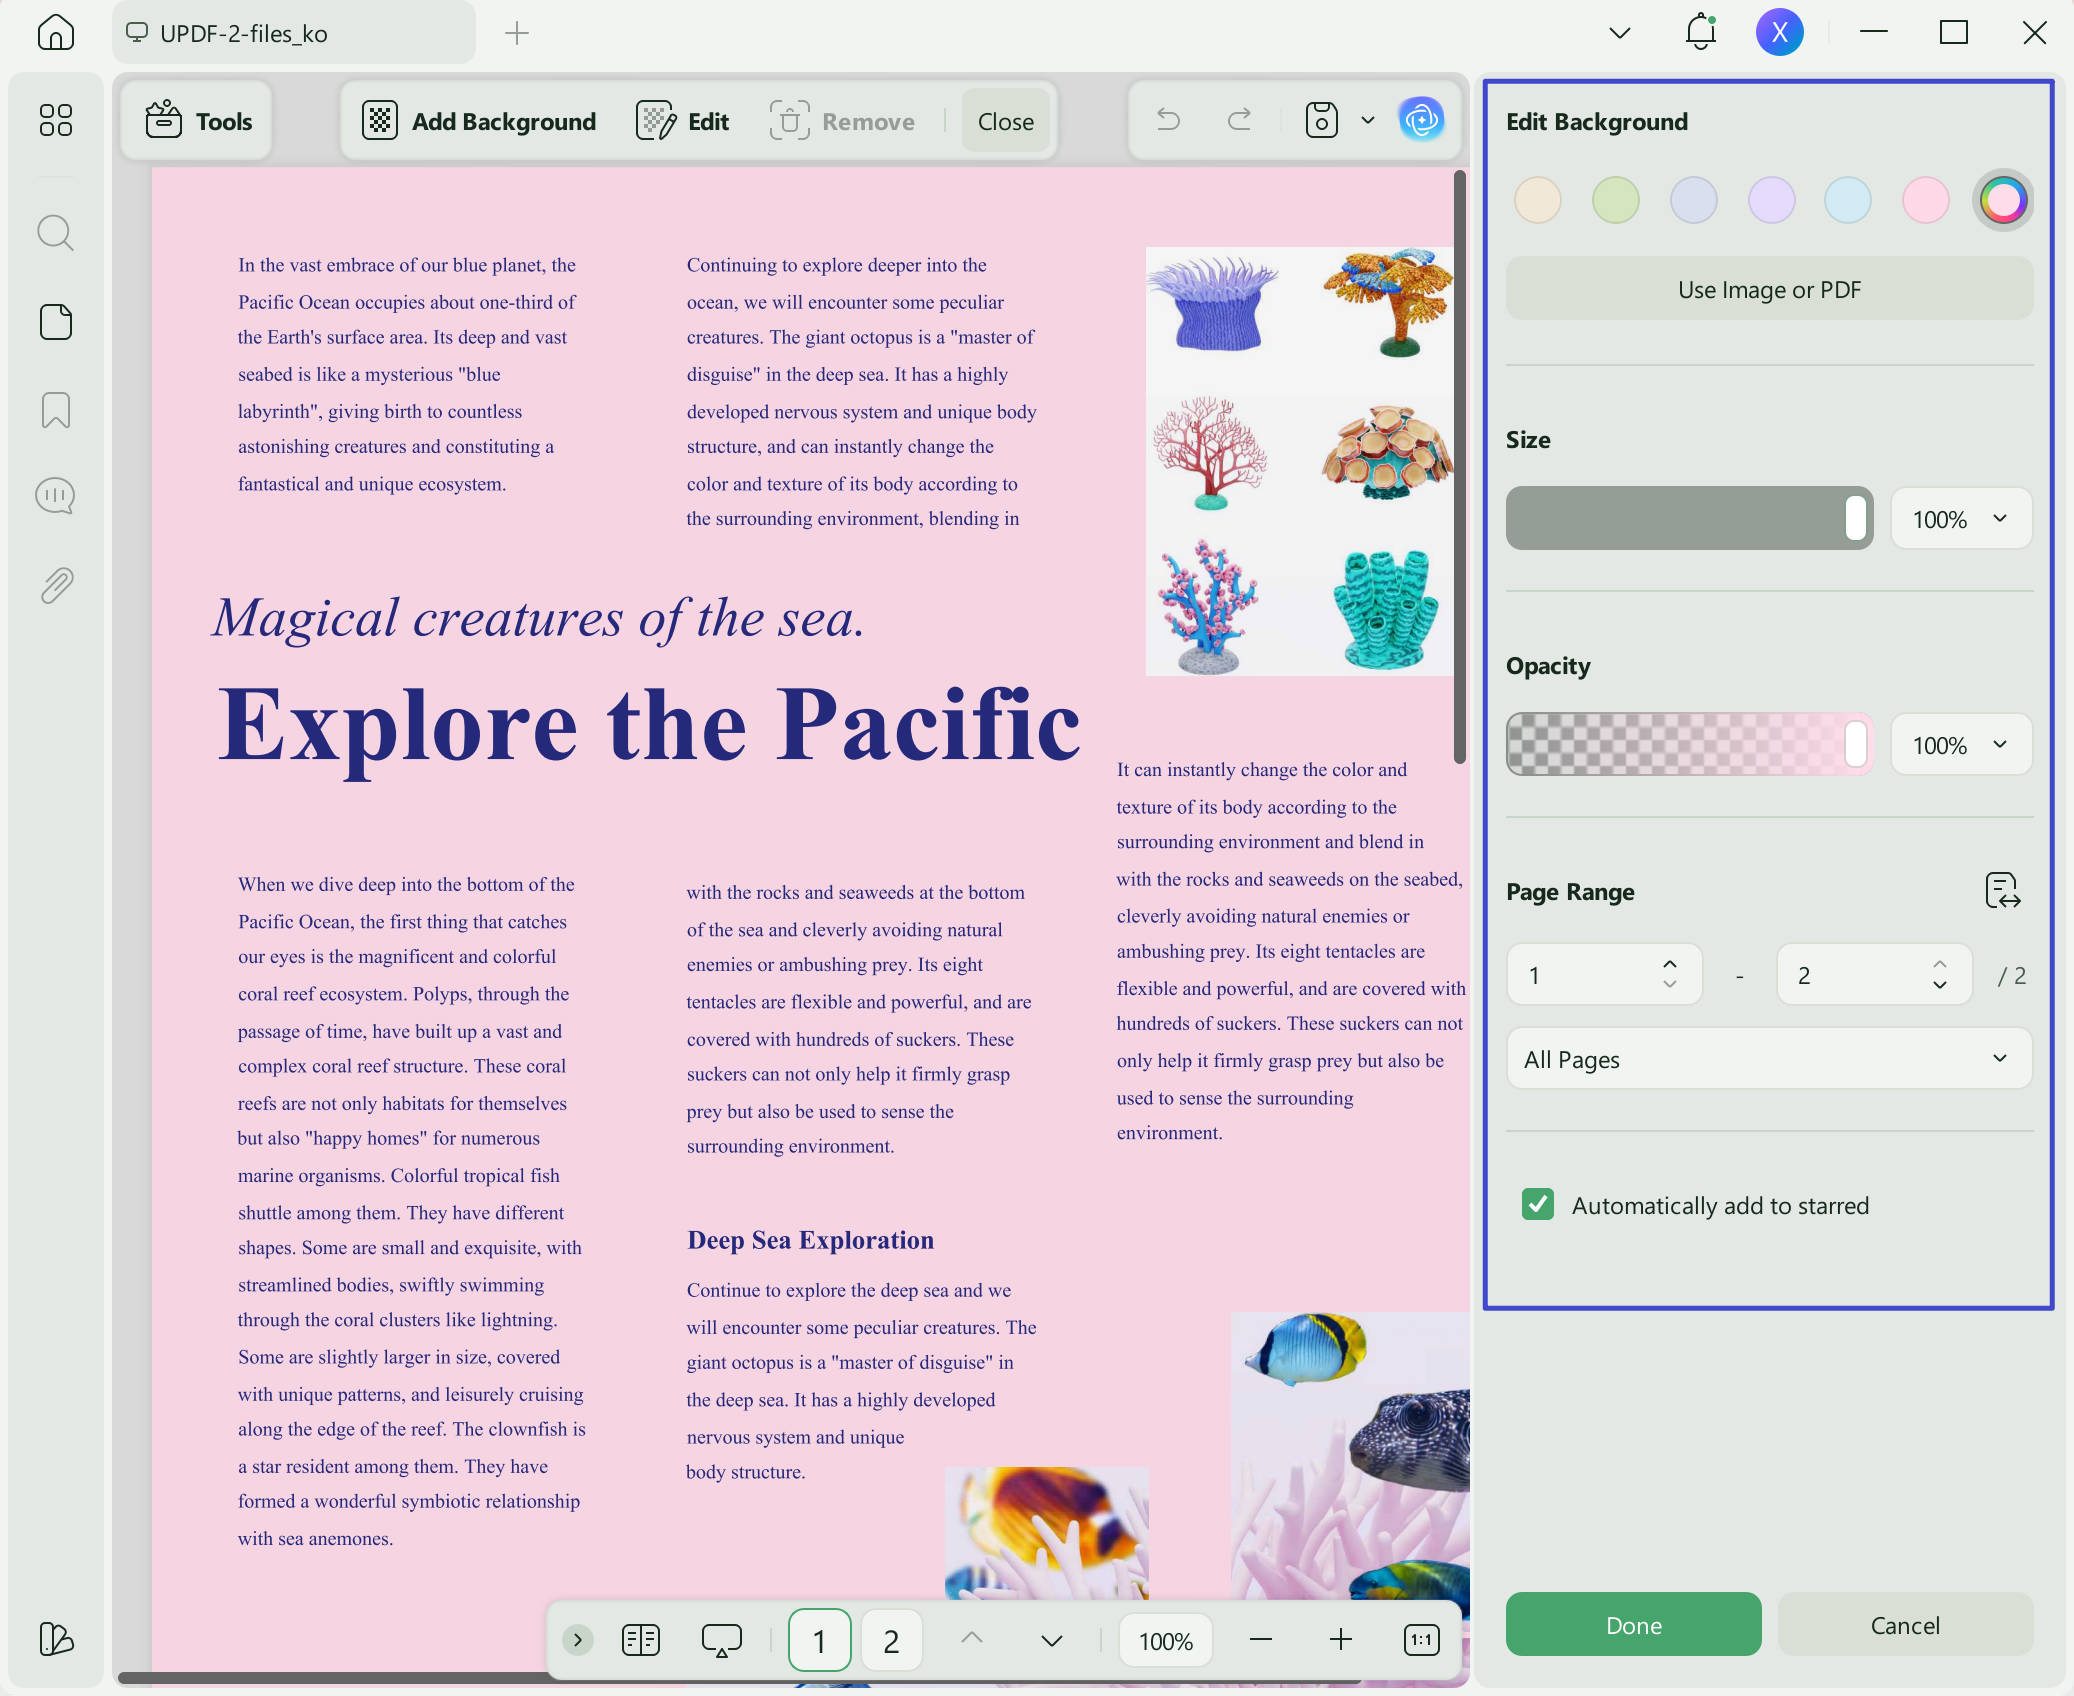2074x1696 pixels.
Task: Click the layers icon at sidebar bottom
Action: 56,1638
